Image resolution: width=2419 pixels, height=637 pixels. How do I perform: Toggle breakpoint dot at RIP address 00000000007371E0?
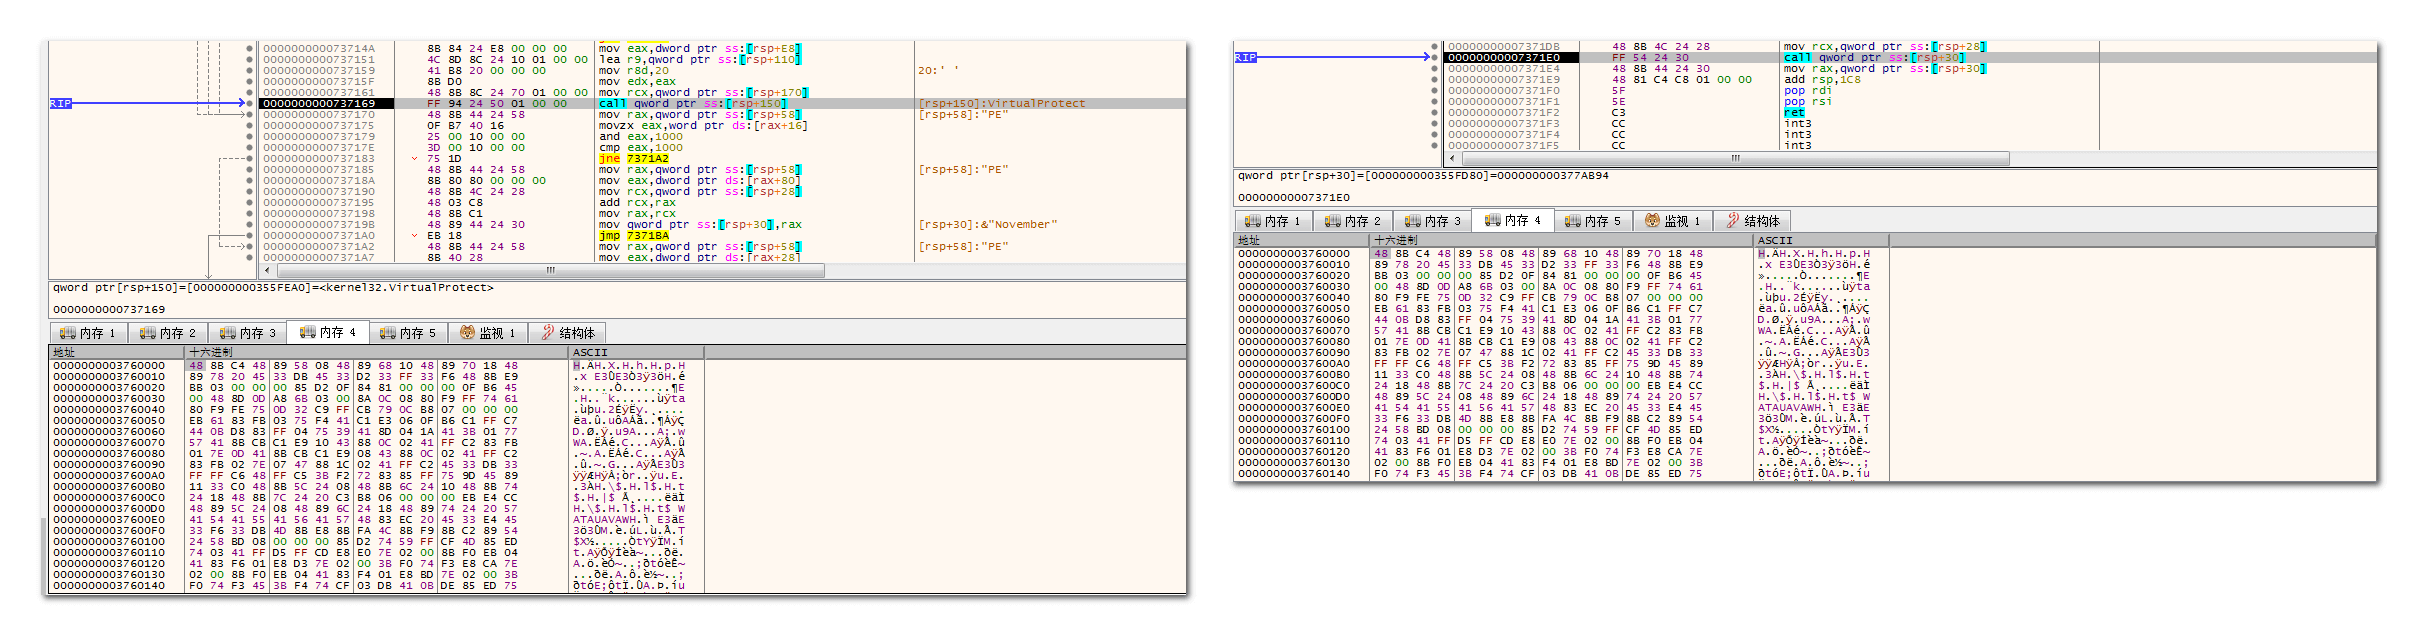tap(1435, 57)
